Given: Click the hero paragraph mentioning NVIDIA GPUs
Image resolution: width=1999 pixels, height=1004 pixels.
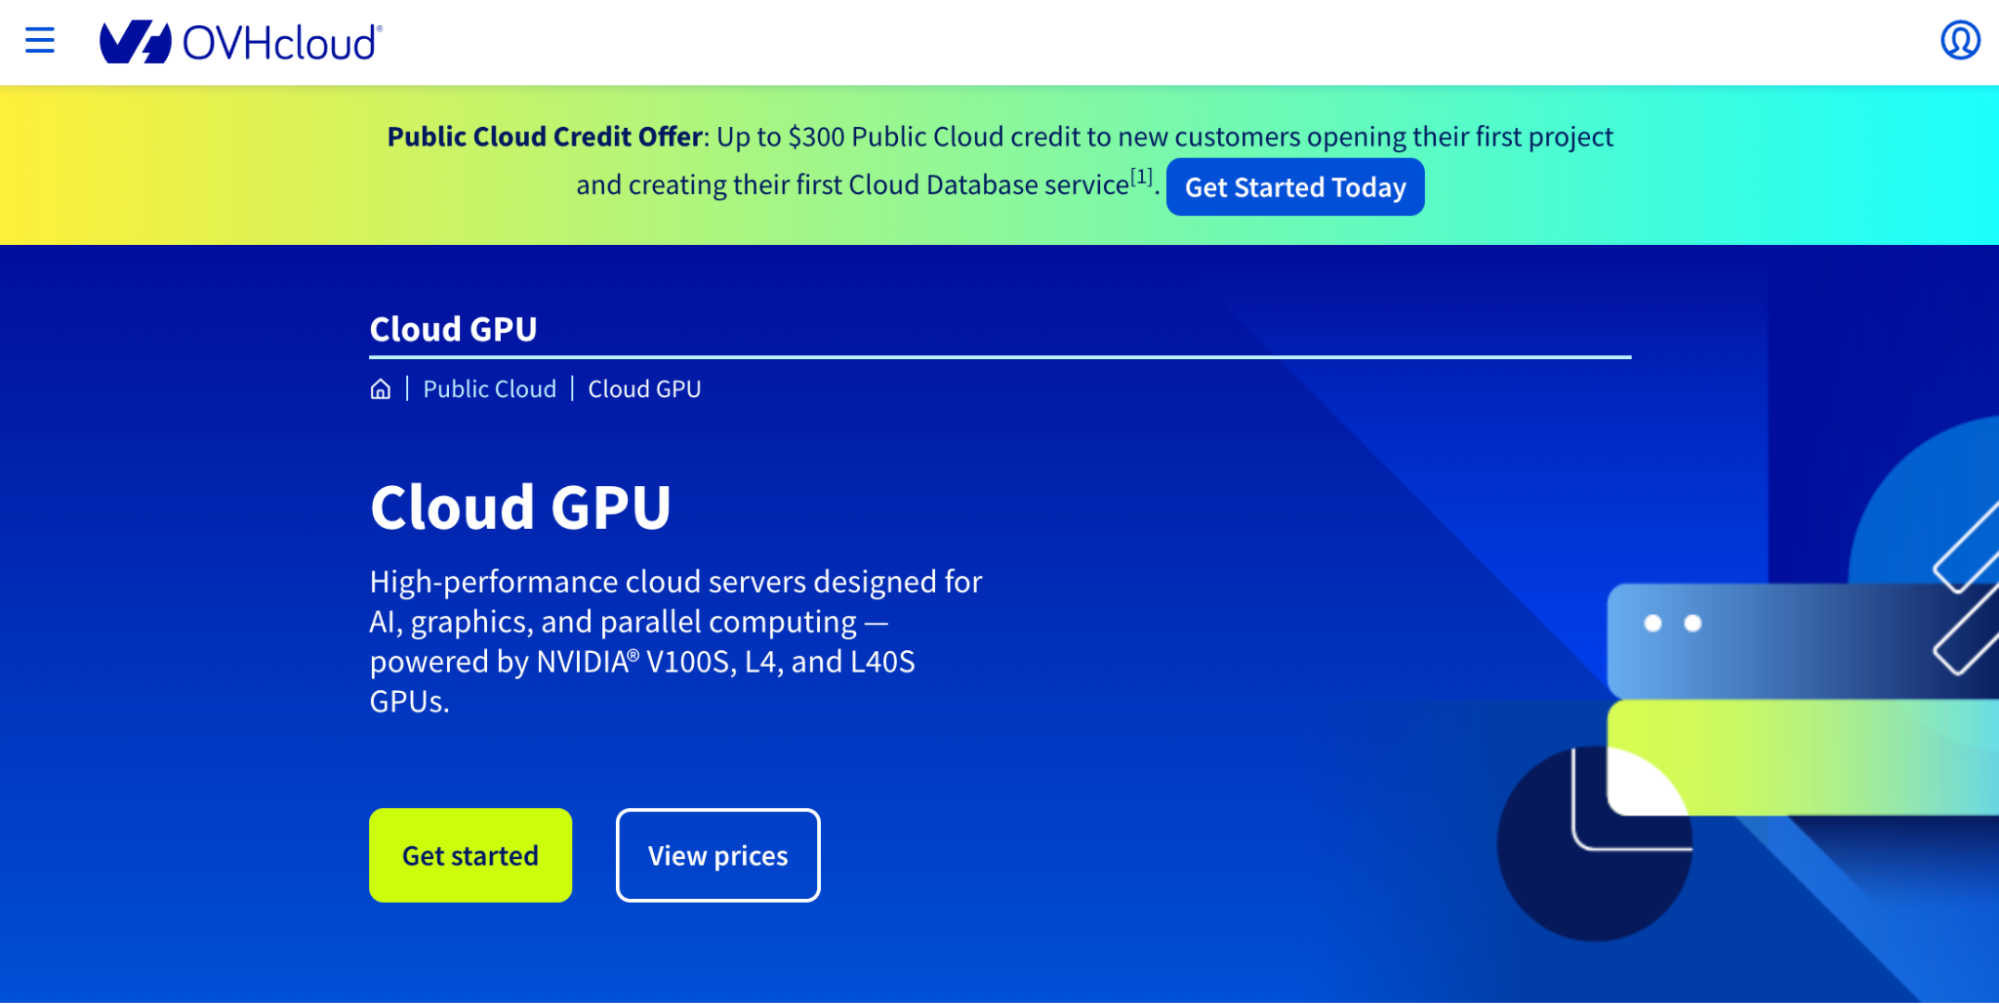Looking at the screenshot, I should [676, 641].
